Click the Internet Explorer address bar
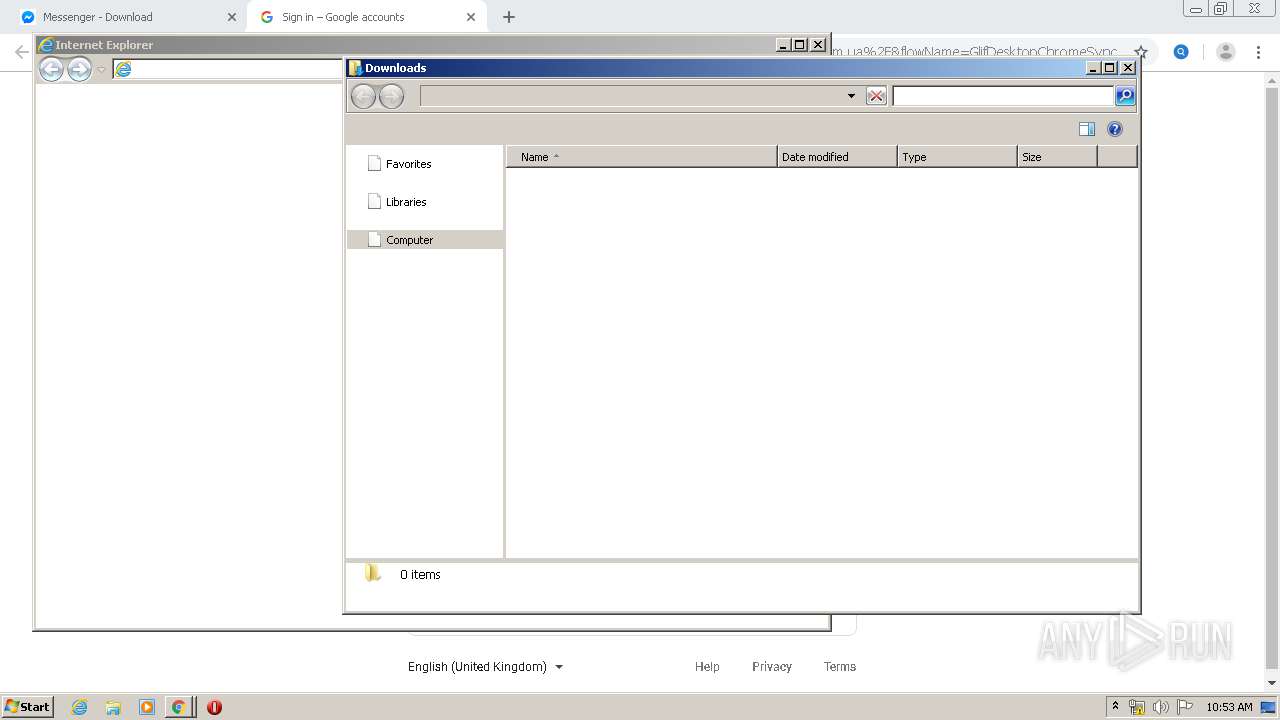The width and height of the screenshot is (1280, 720). [x=227, y=69]
